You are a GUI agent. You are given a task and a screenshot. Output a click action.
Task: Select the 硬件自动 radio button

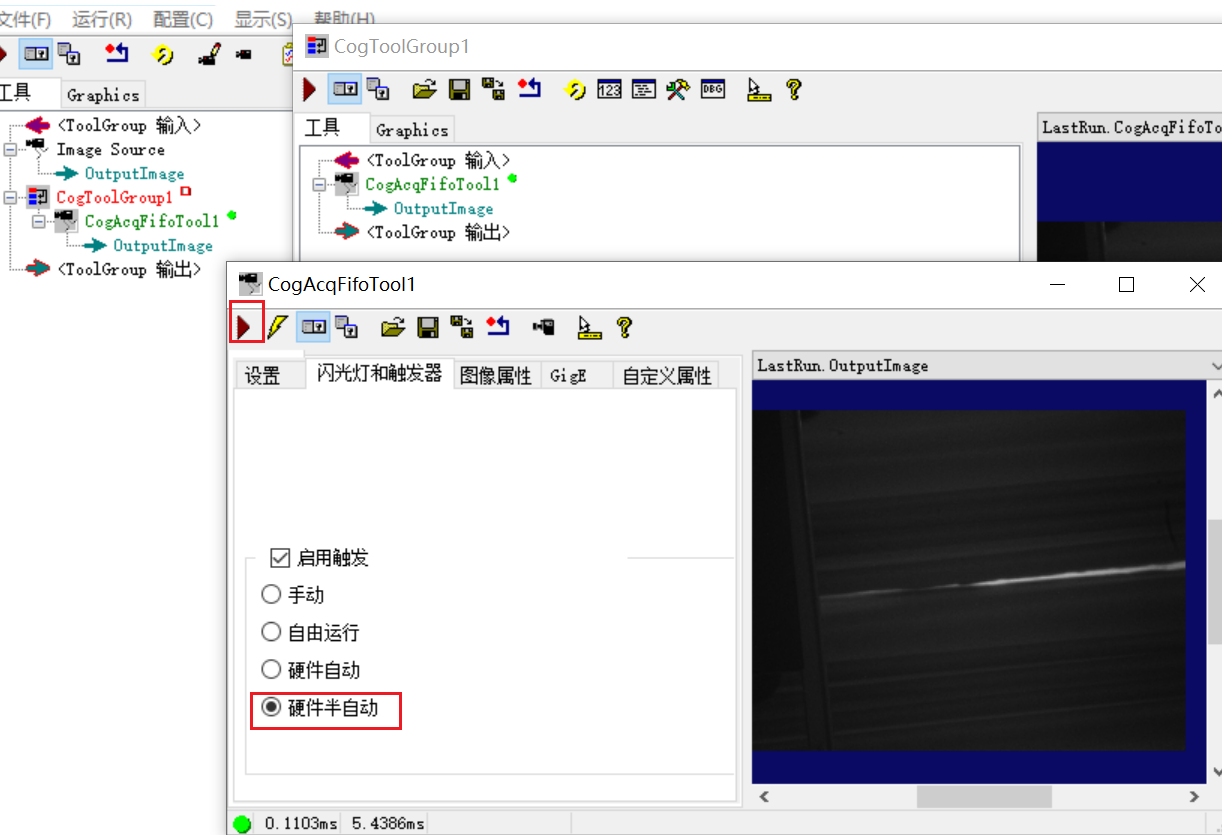pos(271,670)
